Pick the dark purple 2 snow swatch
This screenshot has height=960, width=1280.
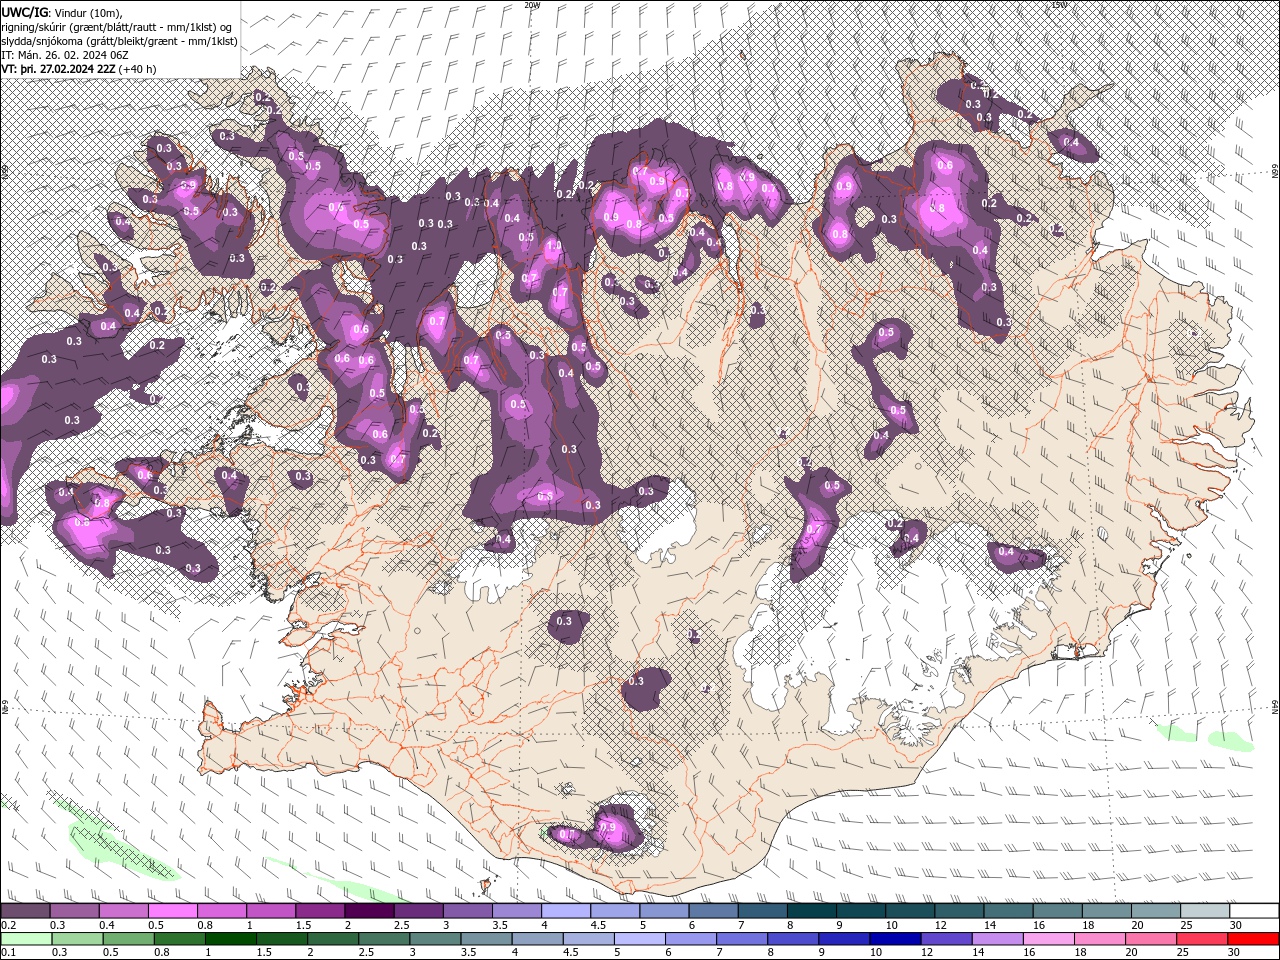(x=369, y=911)
